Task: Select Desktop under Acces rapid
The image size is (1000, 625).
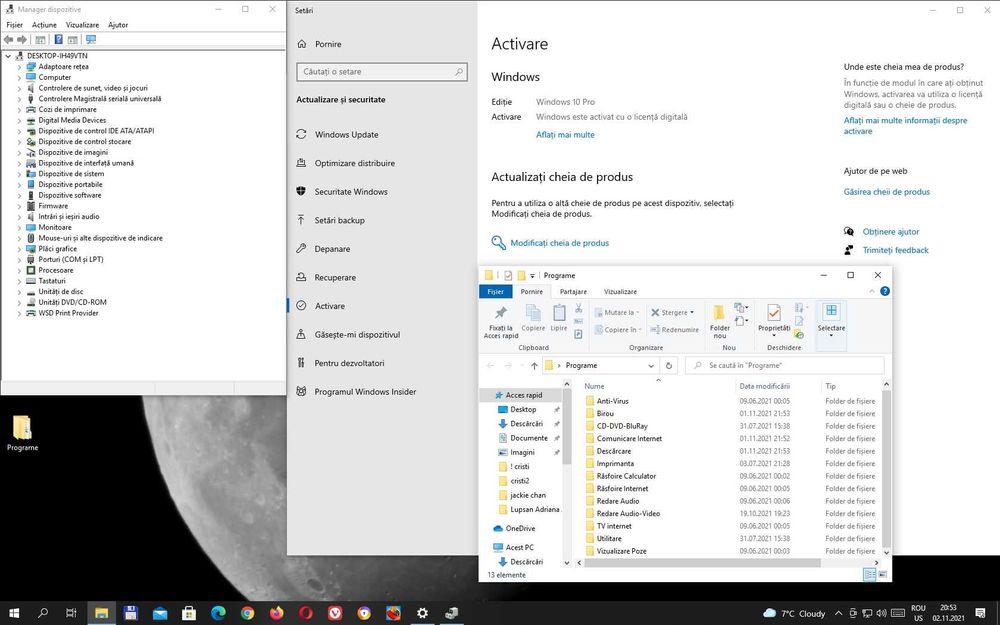Action: pyautogui.click(x=523, y=409)
